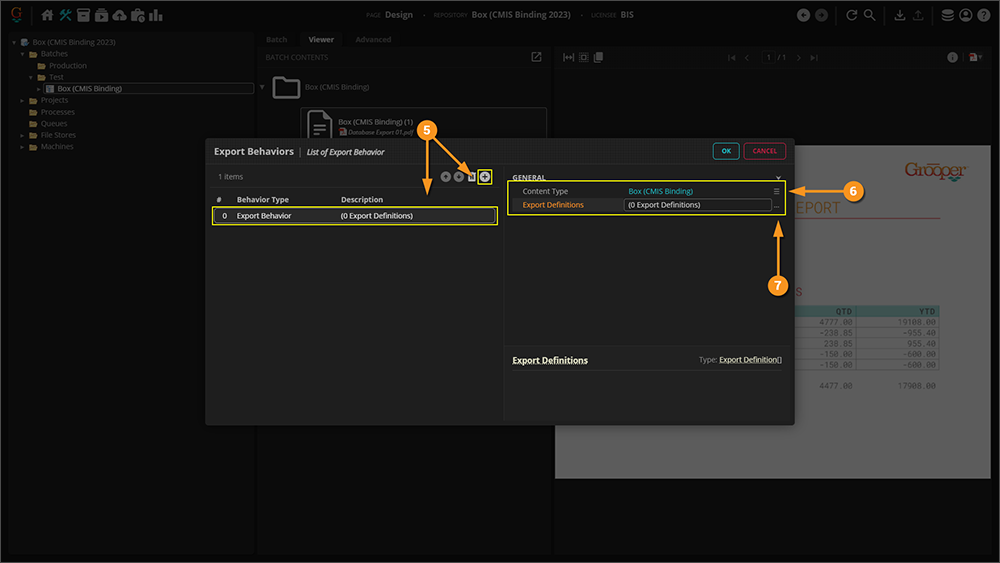Click the Grooper logo icon in top bar
This screenshot has width=1000, height=563.
[17, 14]
